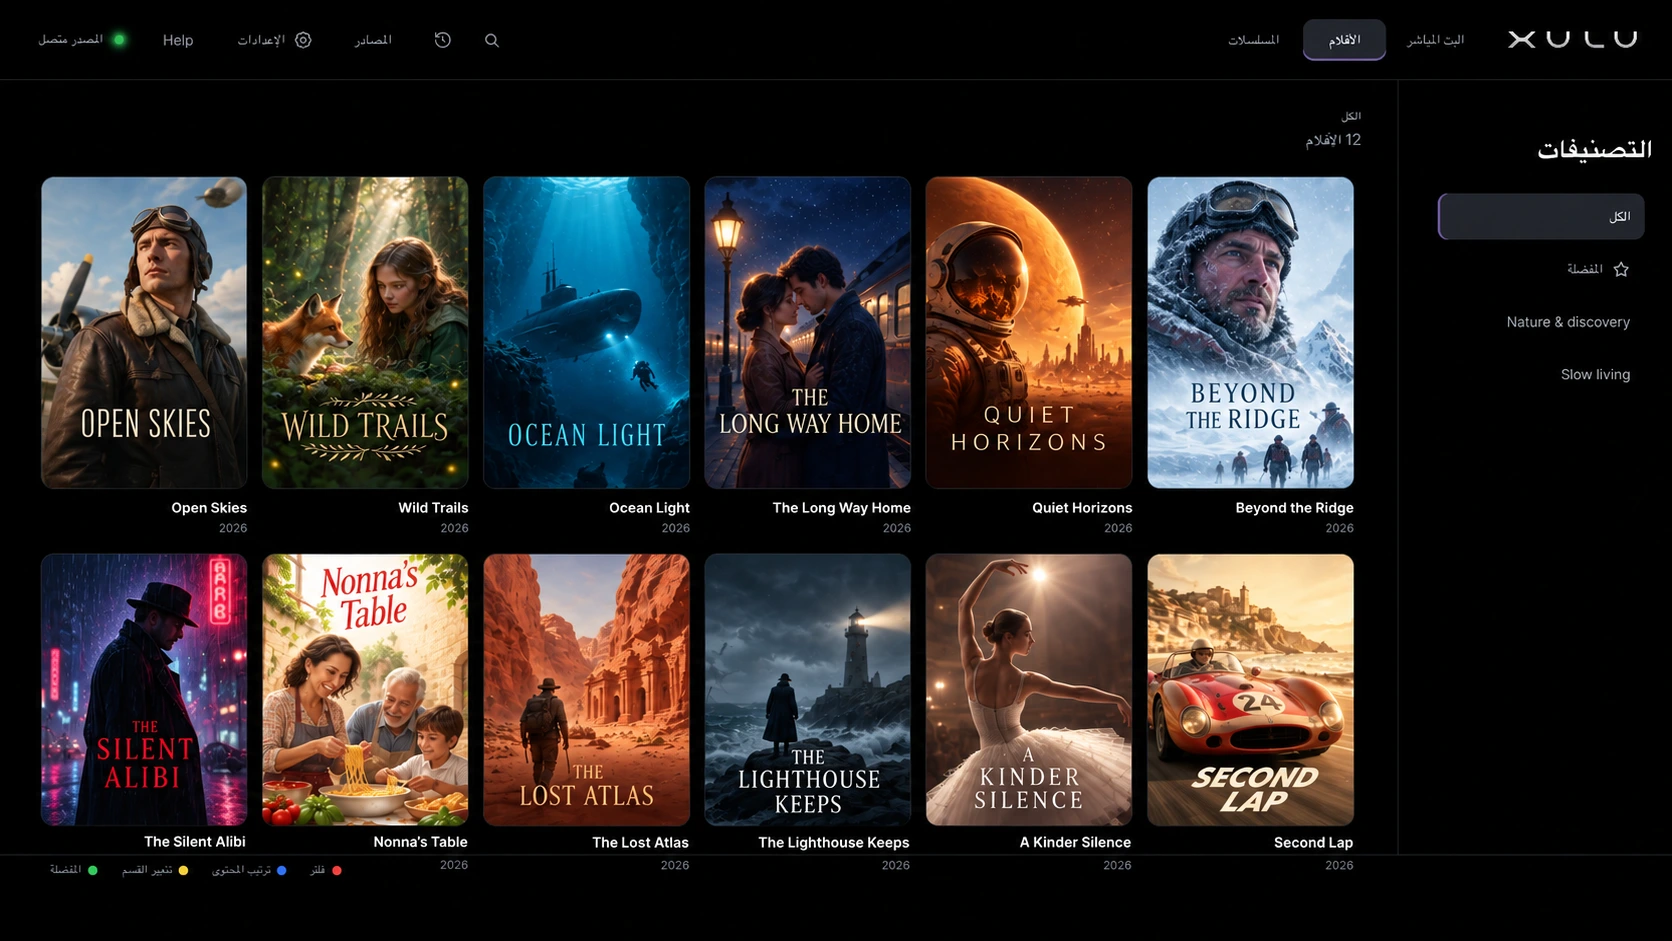The width and height of the screenshot is (1672, 941).
Task: Open the Quiet Horizons poster
Action: tap(1029, 333)
